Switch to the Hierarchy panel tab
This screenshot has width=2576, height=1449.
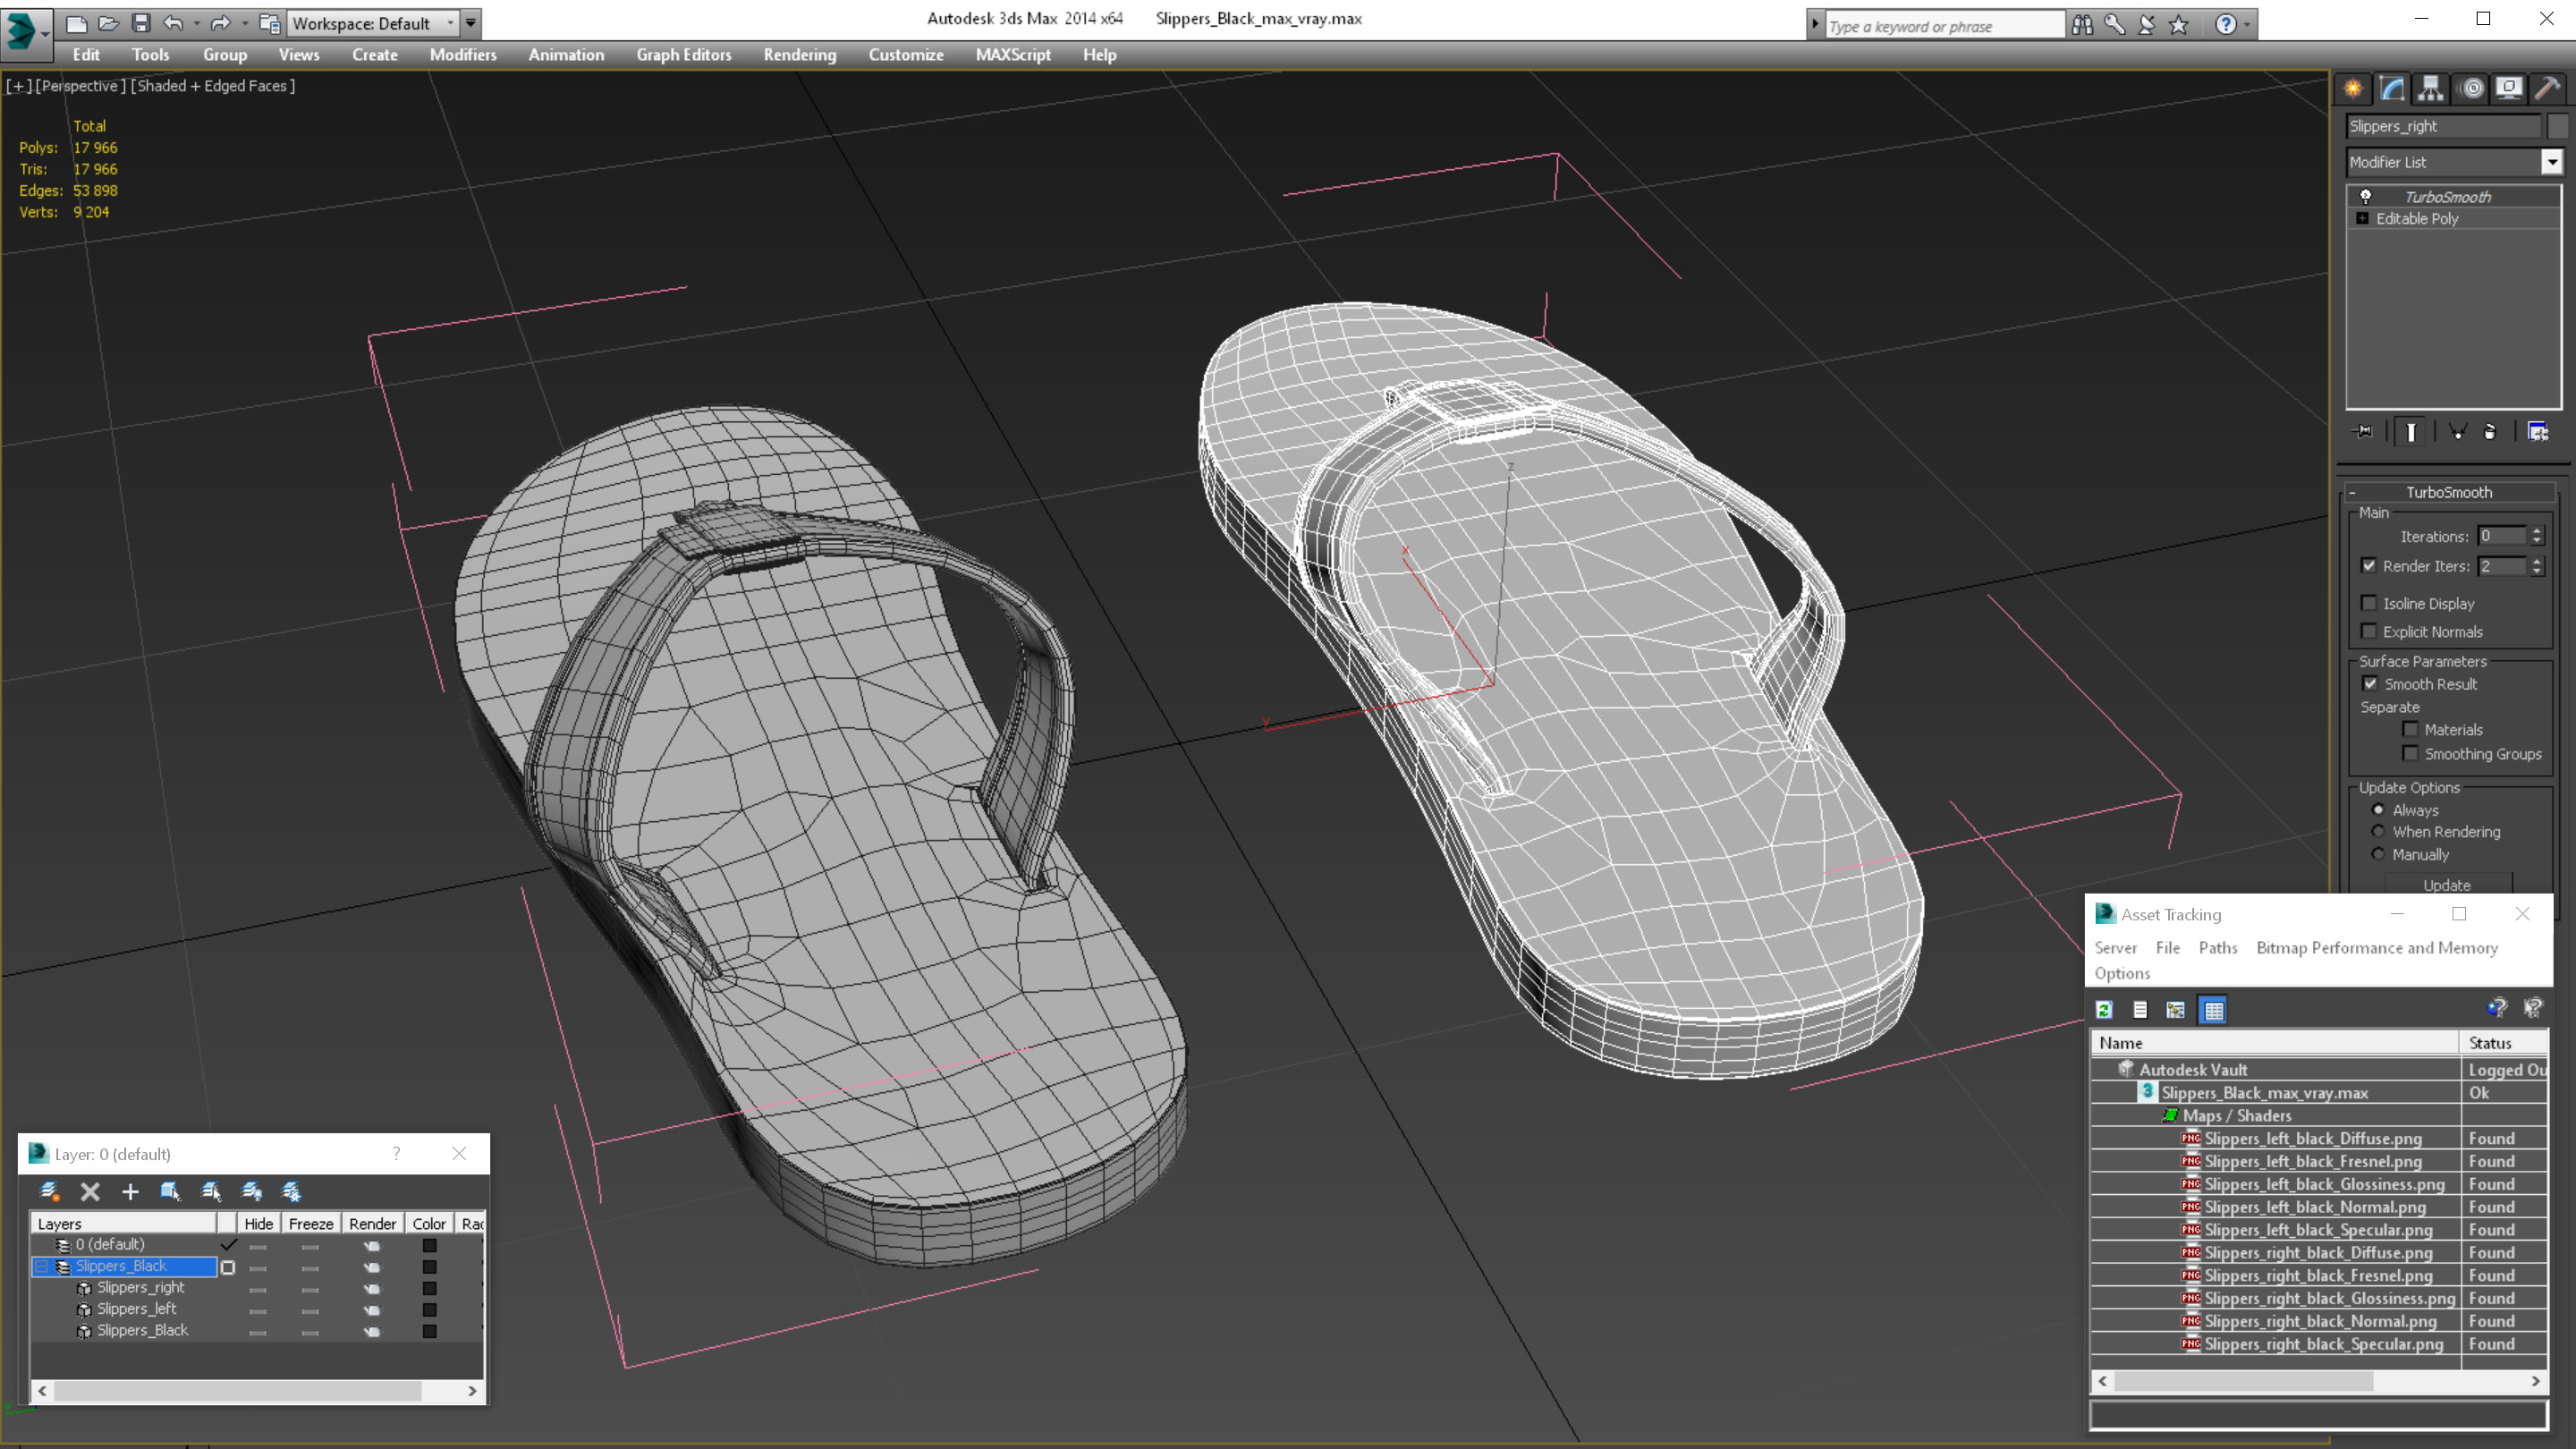coord(2430,88)
